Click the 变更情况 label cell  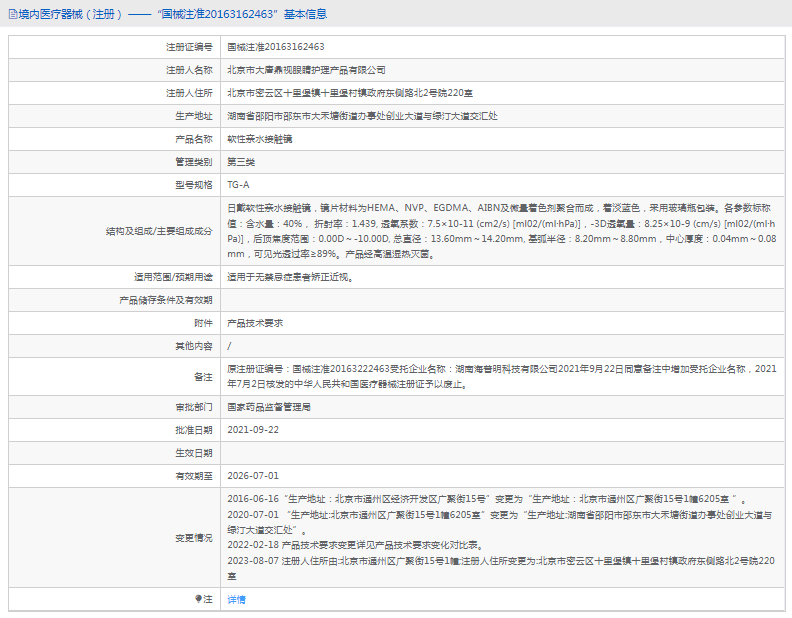pos(114,538)
